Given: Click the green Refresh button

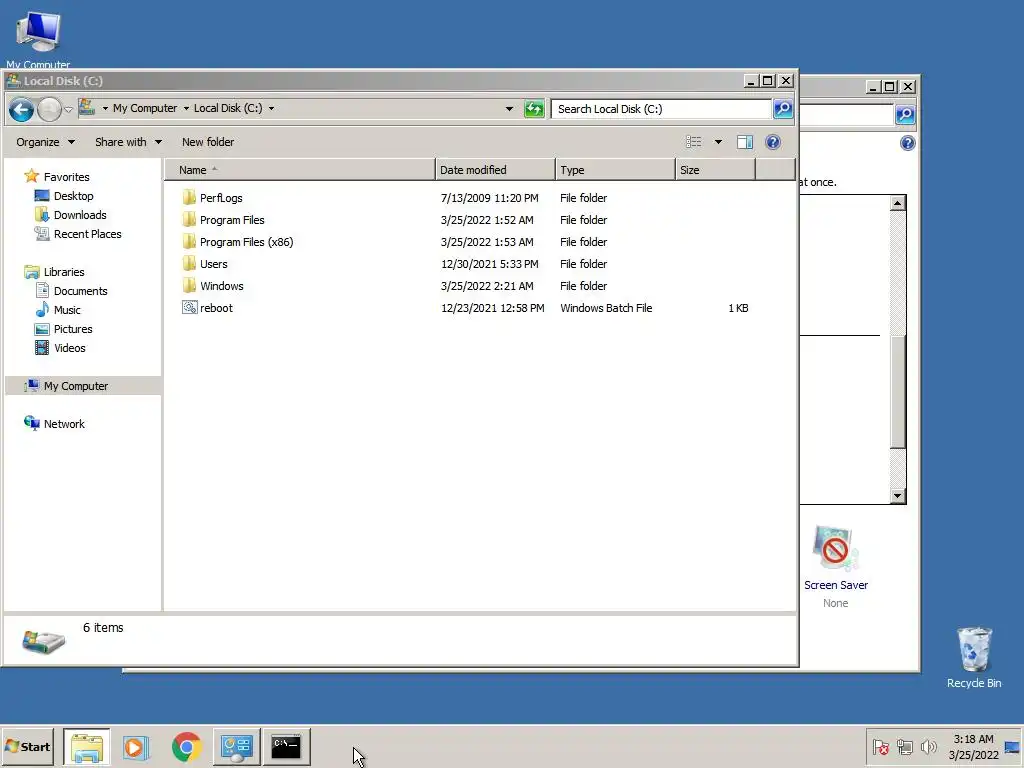Looking at the screenshot, I should point(534,109).
